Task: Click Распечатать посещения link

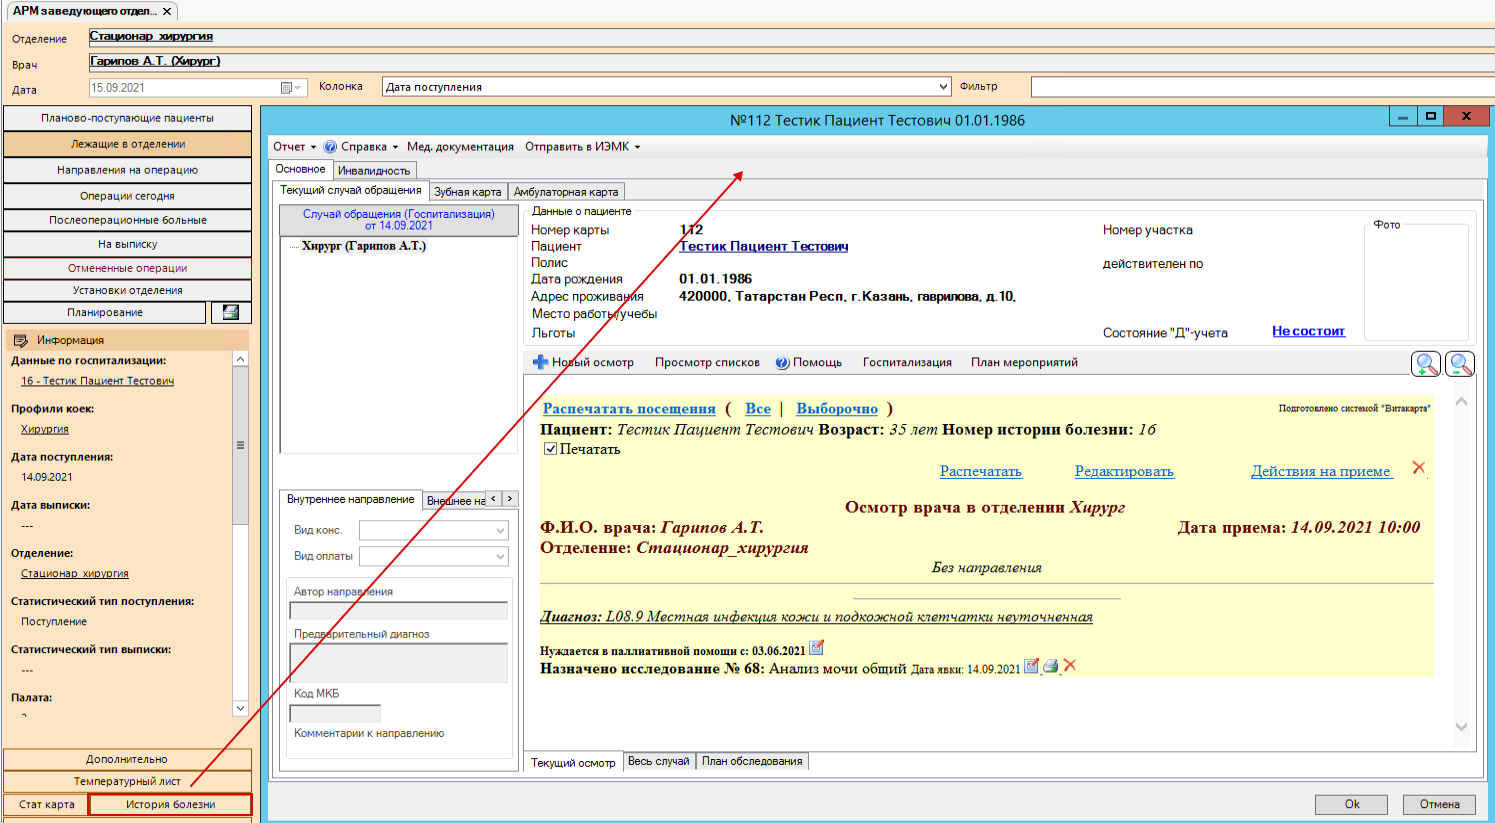Action: pyautogui.click(x=629, y=408)
